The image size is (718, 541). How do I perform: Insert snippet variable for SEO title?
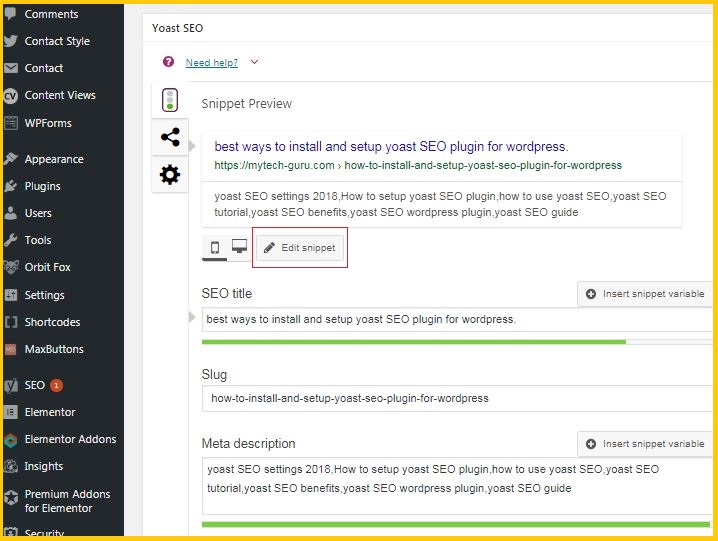(646, 294)
